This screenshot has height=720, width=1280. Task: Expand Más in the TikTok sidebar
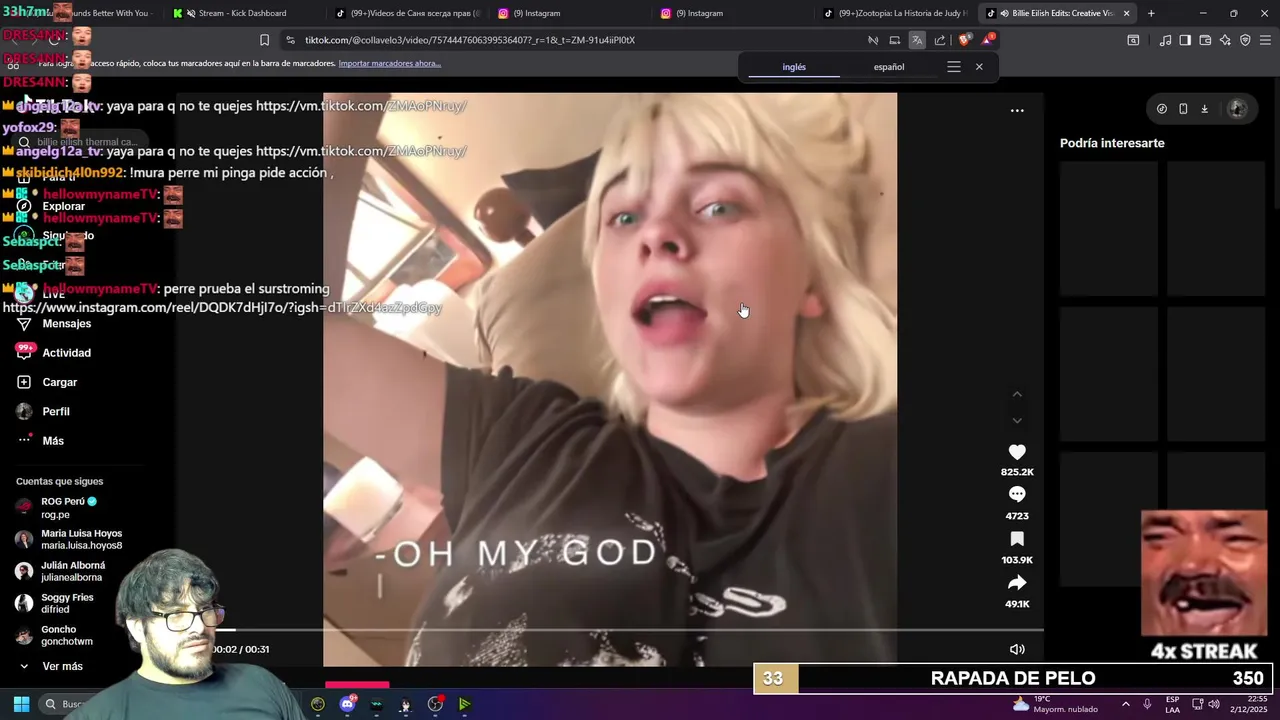click(x=52, y=441)
